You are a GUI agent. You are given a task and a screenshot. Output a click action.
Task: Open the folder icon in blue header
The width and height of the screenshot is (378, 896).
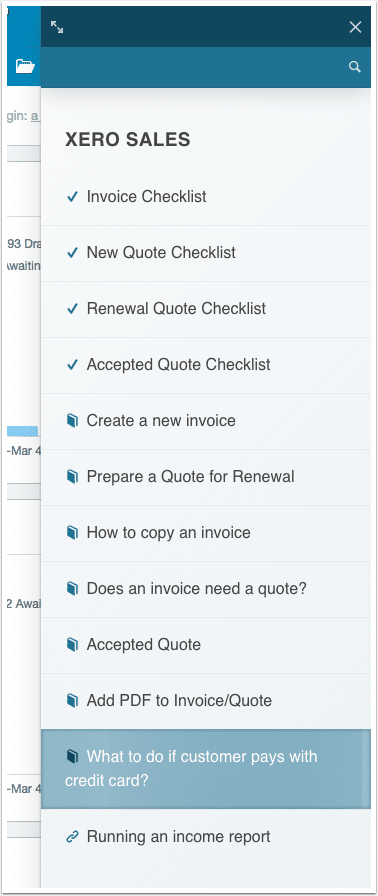[x=25, y=66]
